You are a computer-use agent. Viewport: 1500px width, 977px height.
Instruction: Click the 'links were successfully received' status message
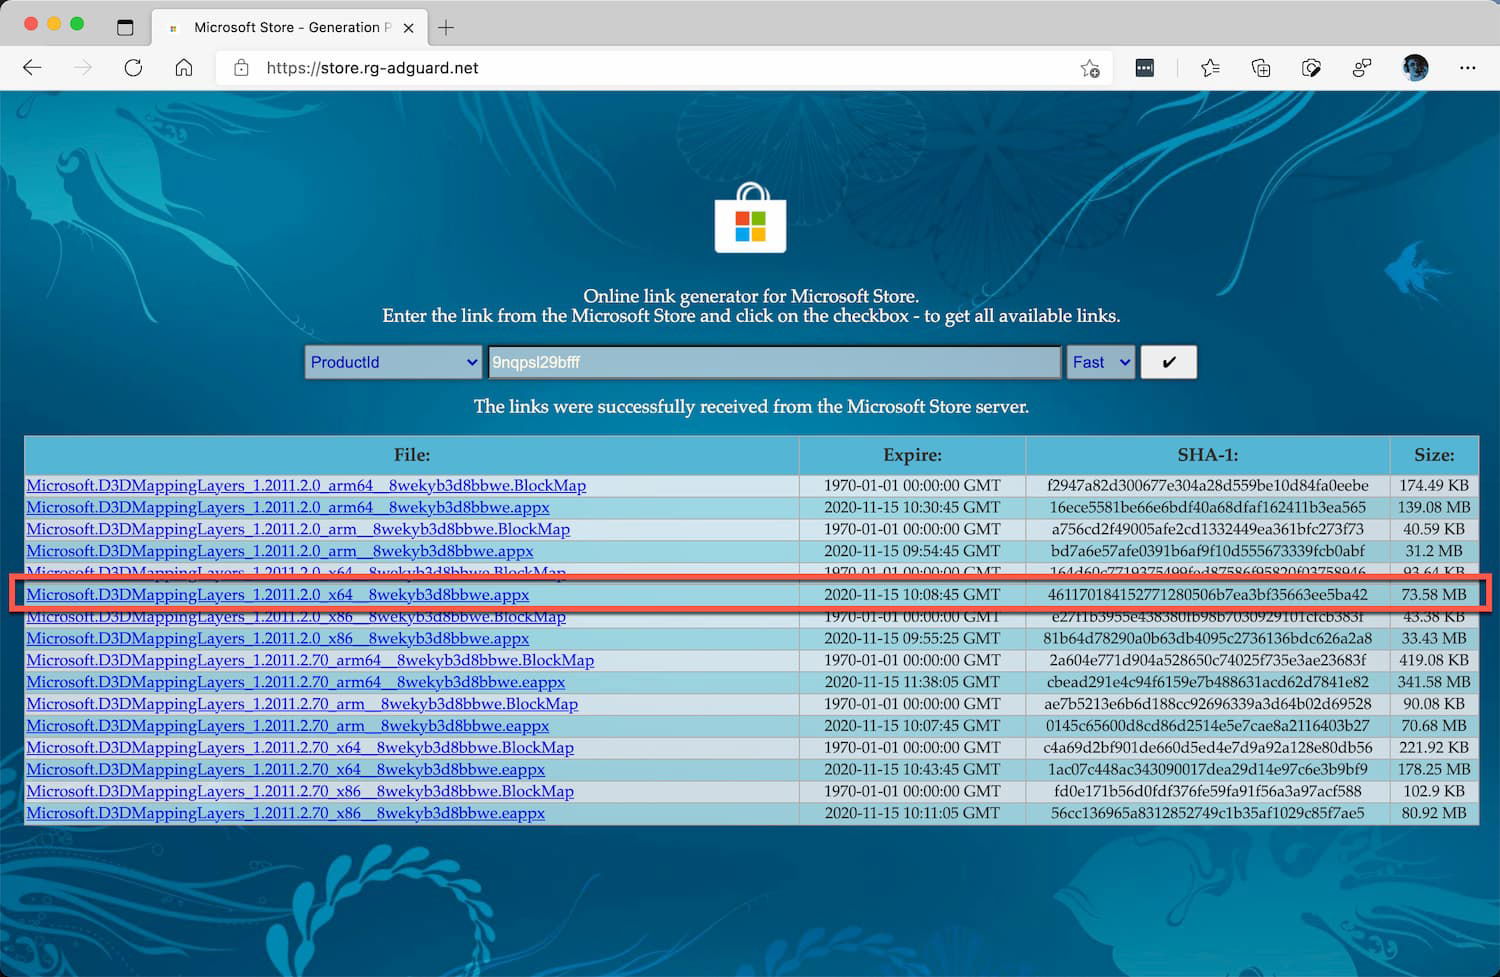(x=751, y=407)
